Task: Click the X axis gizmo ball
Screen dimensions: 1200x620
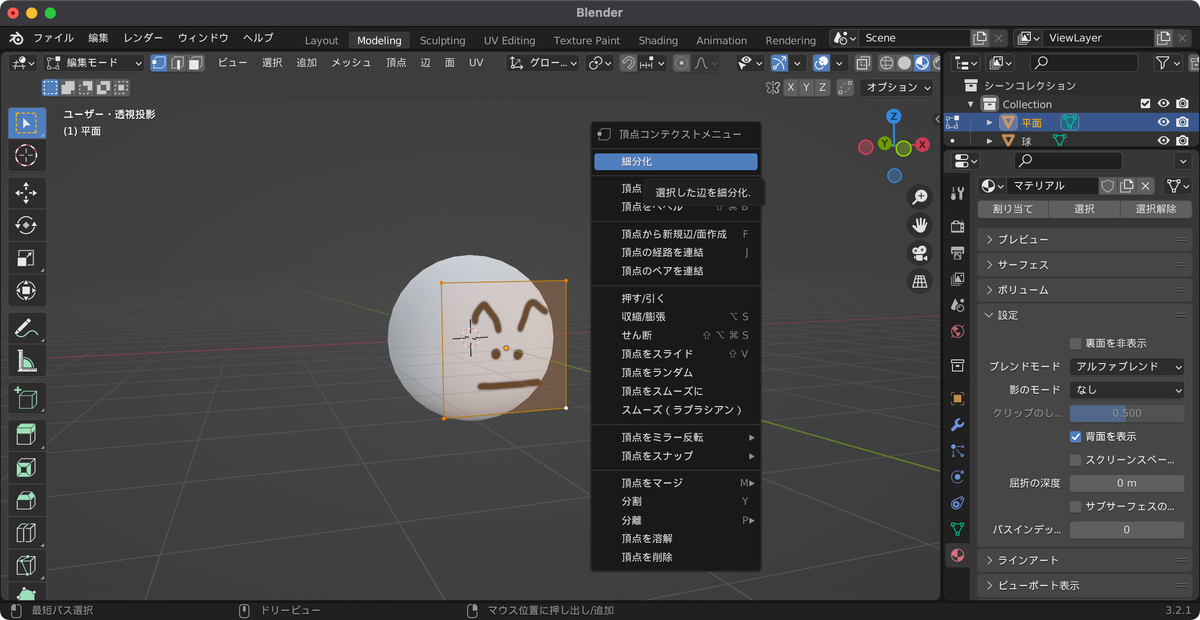Action: pyautogui.click(x=922, y=145)
